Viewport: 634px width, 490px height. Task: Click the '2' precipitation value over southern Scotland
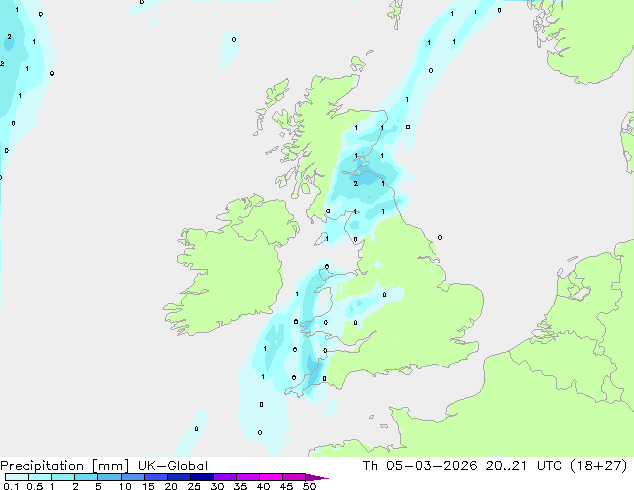click(355, 184)
